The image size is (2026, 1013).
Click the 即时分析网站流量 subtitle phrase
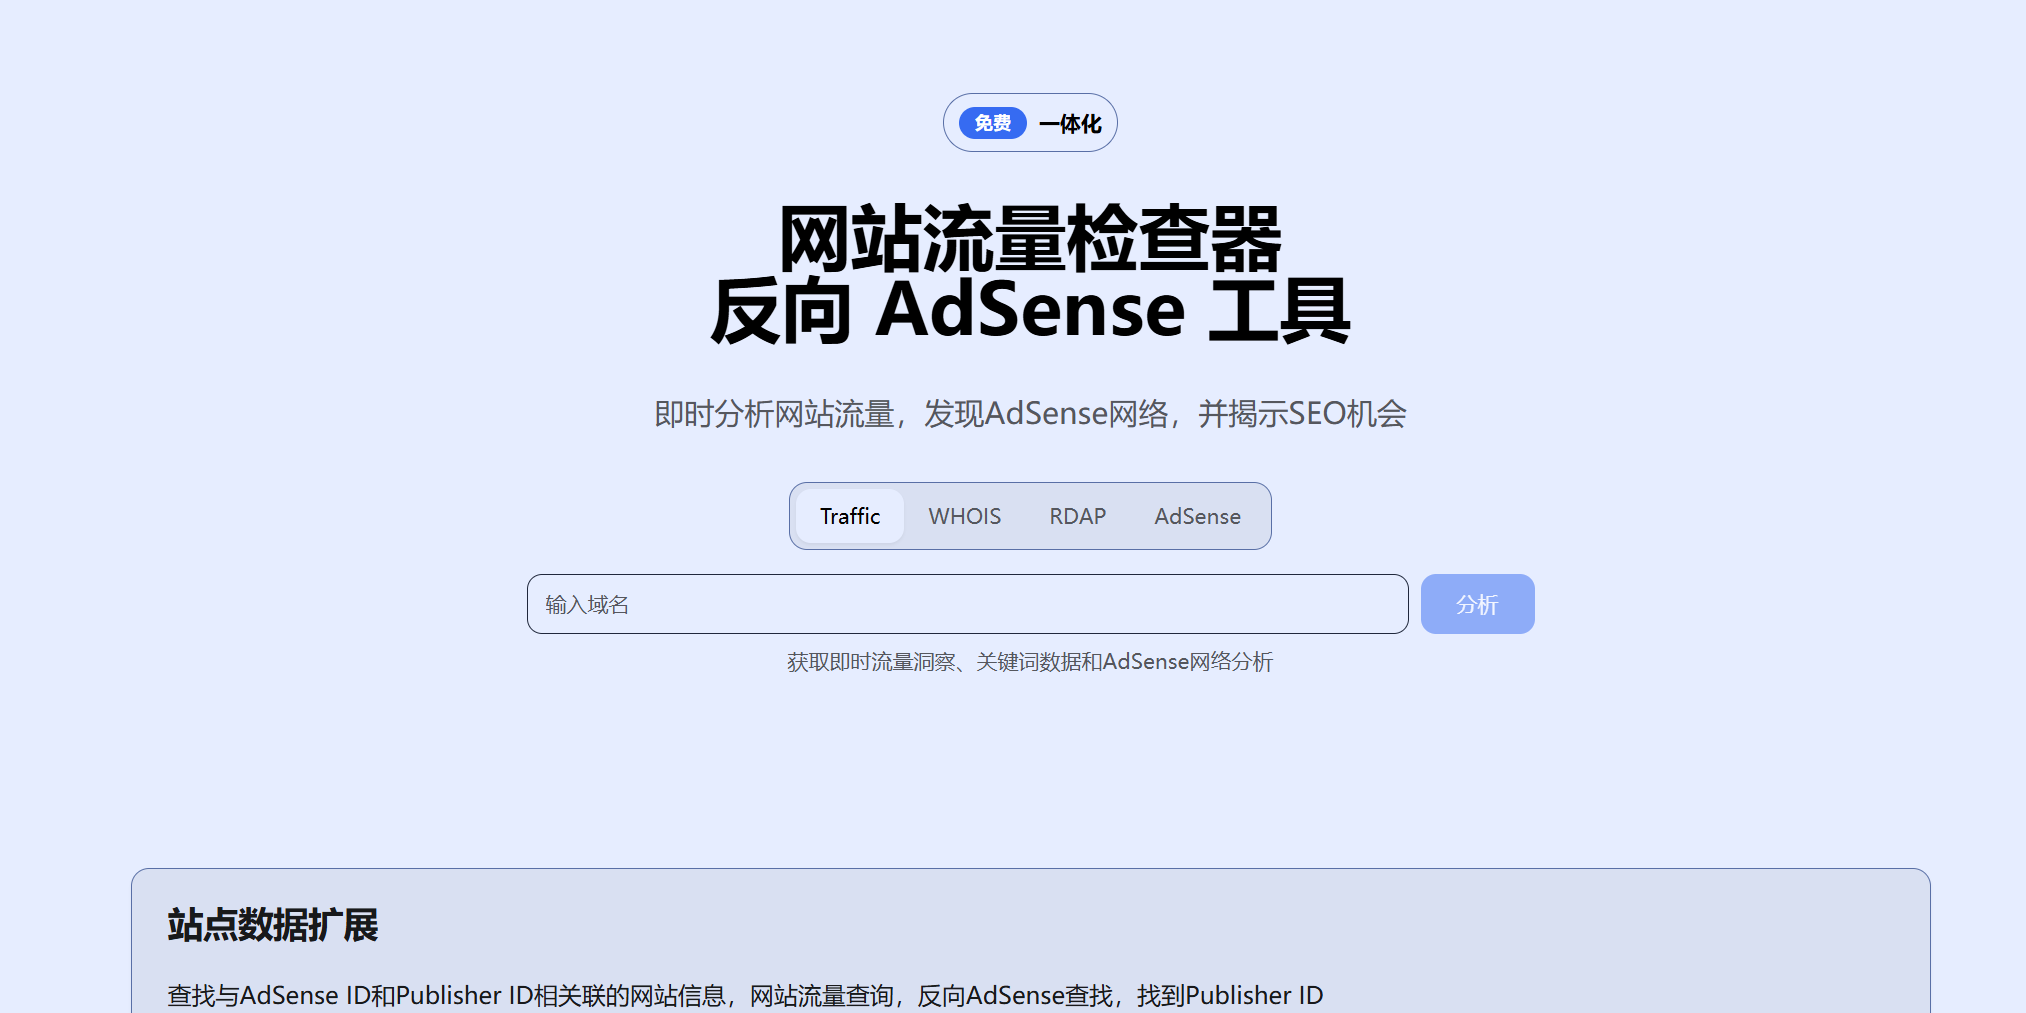(x=774, y=414)
